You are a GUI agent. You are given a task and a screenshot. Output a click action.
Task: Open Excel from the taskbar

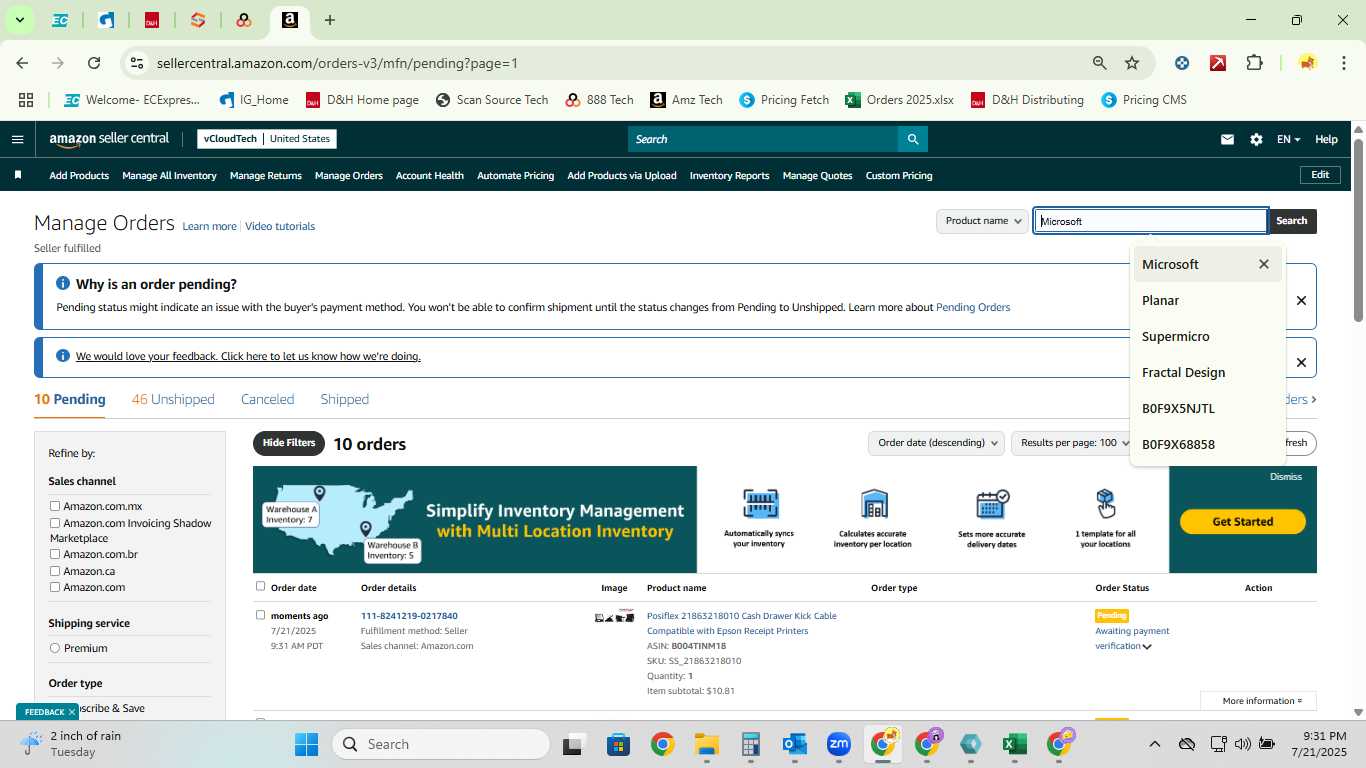(x=1014, y=744)
